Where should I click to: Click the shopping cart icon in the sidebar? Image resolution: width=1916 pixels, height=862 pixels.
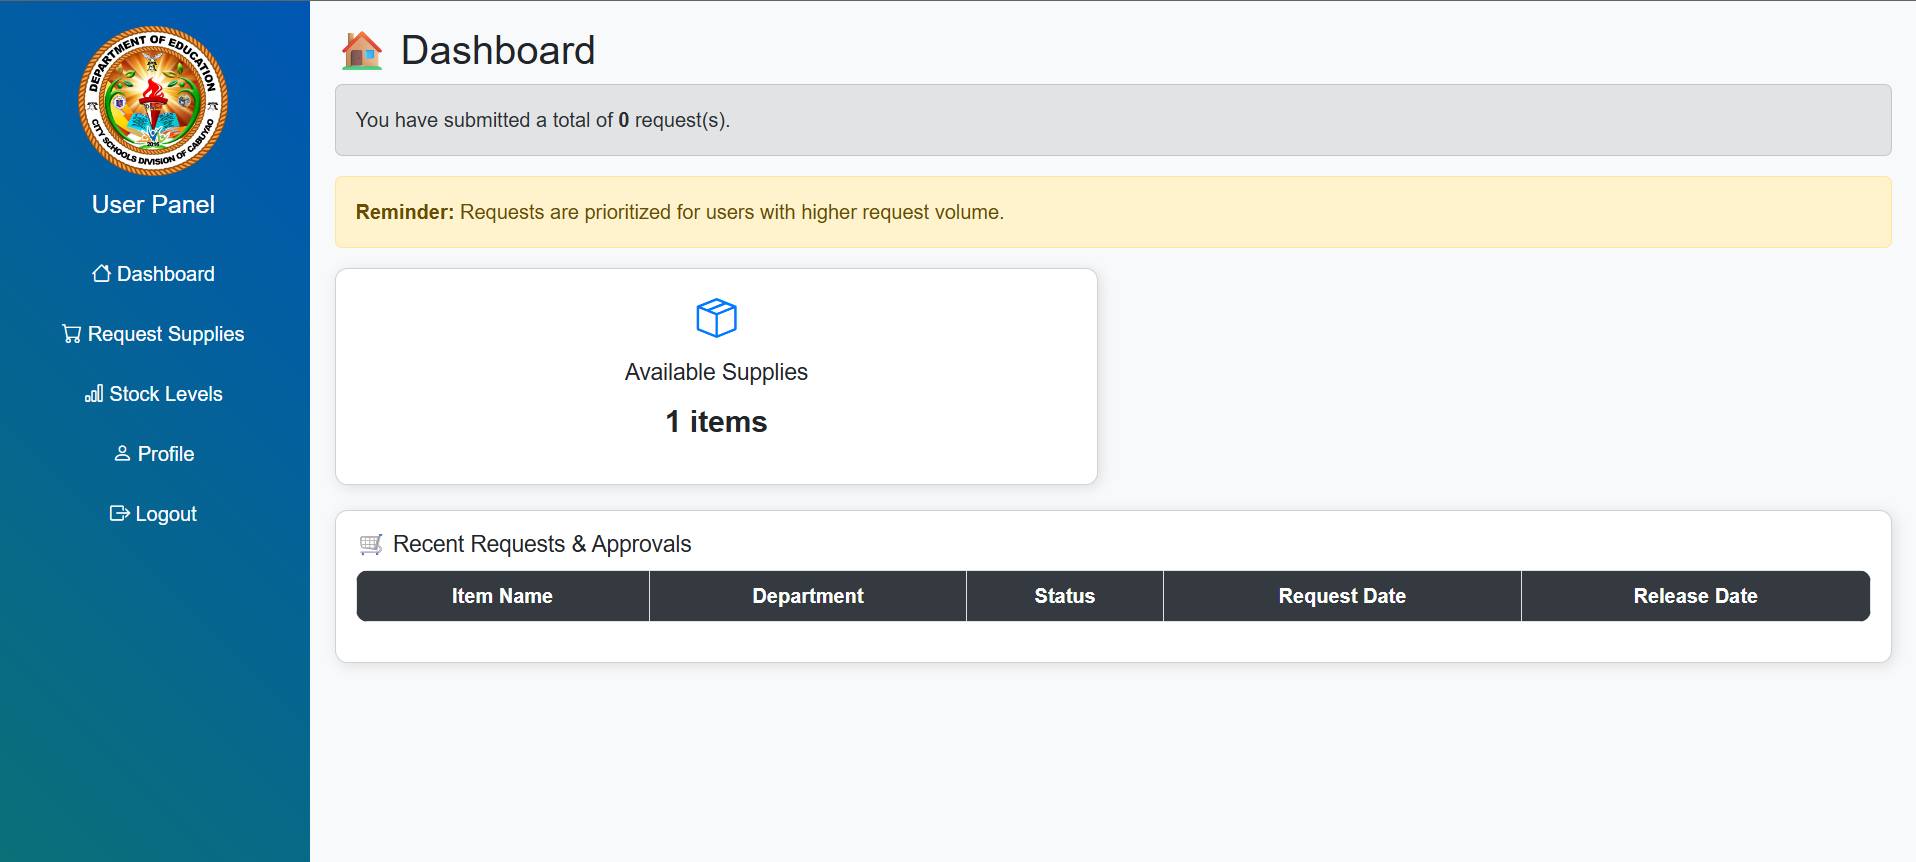(x=71, y=333)
